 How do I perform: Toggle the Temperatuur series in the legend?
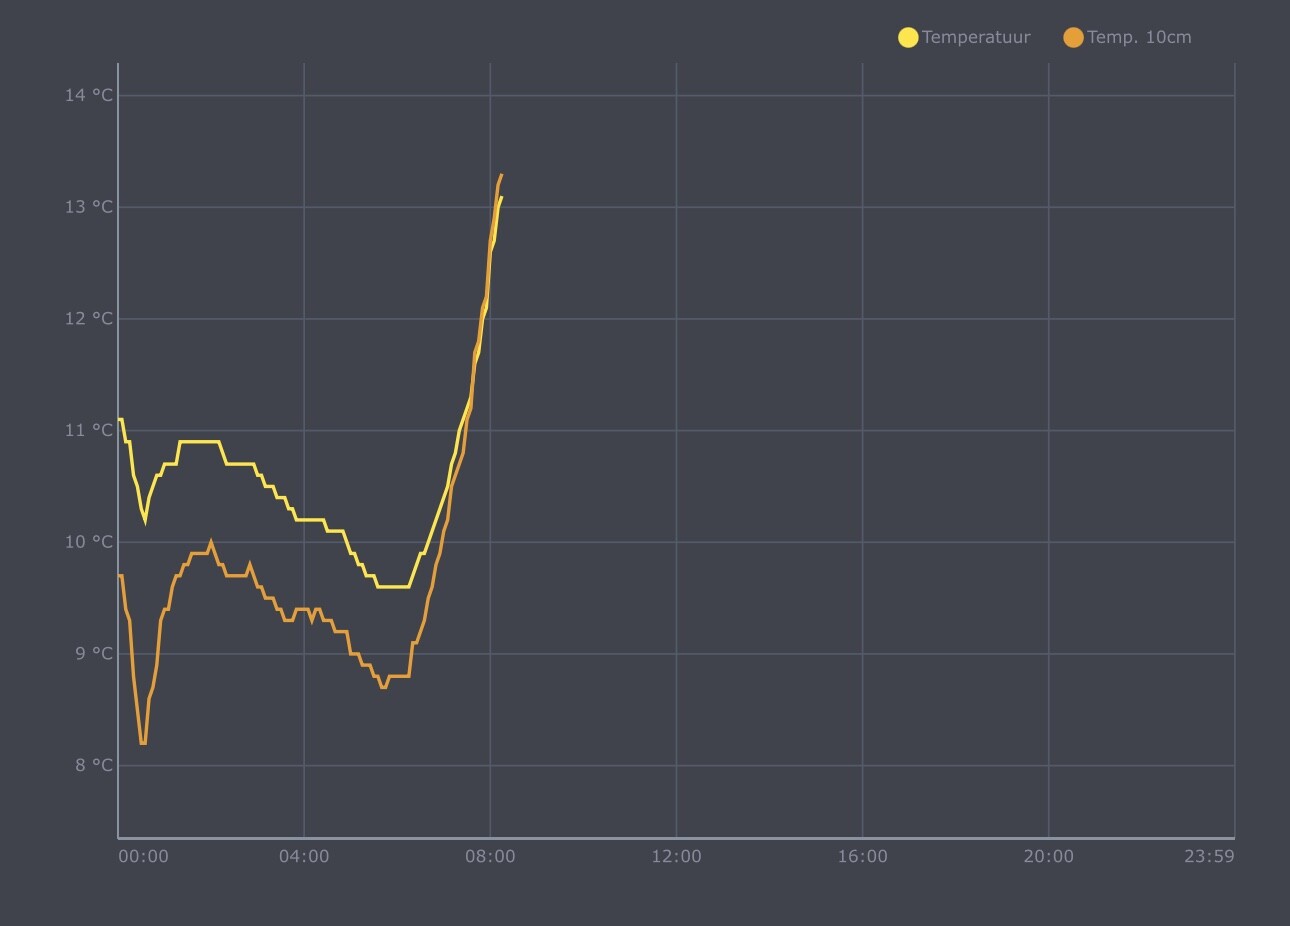tap(964, 38)
